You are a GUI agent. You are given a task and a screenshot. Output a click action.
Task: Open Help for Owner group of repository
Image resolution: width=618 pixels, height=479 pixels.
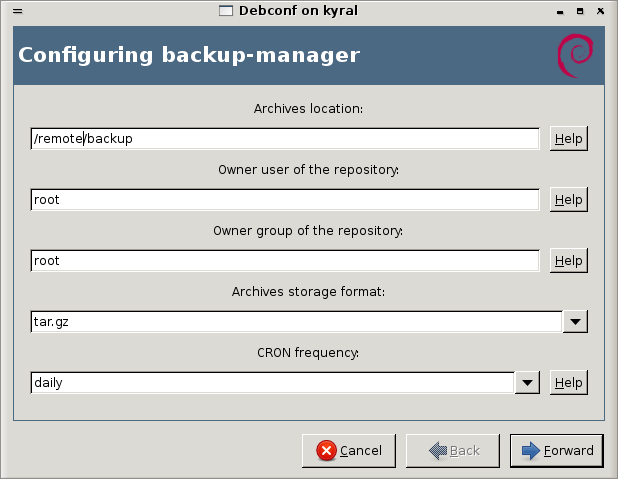569,261
